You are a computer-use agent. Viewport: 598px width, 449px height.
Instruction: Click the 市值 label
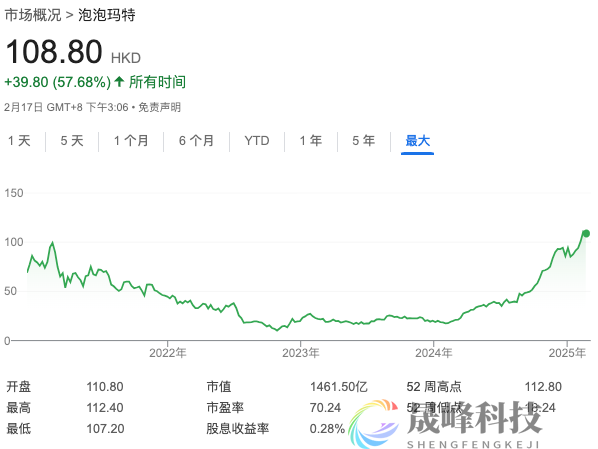point(219,387)
